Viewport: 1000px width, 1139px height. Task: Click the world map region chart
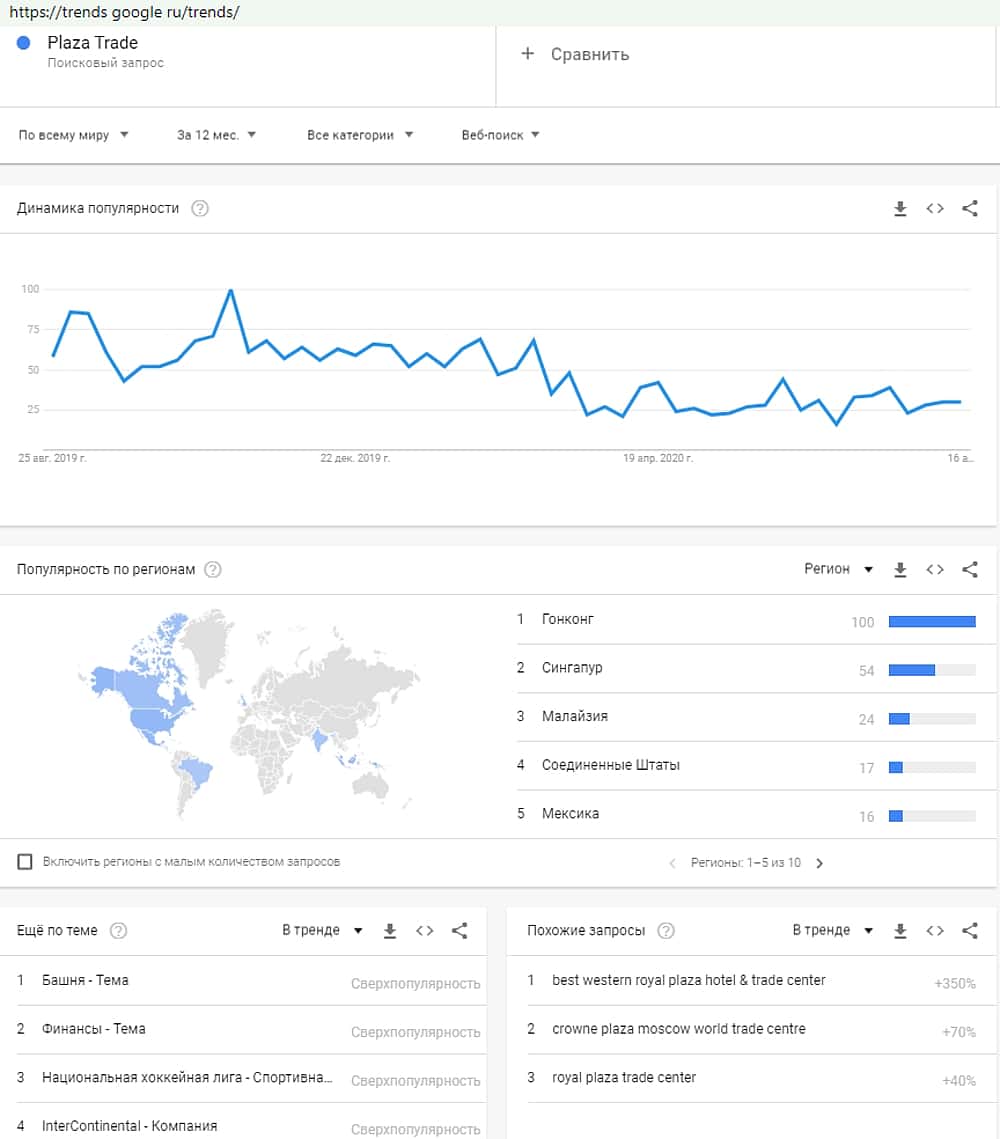click(x=248, y=710)
